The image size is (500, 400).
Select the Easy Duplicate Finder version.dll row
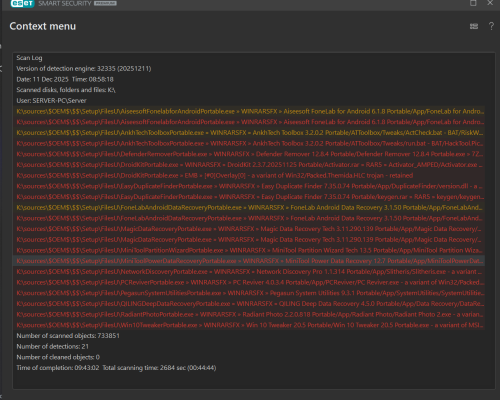(x=250, y=186)
